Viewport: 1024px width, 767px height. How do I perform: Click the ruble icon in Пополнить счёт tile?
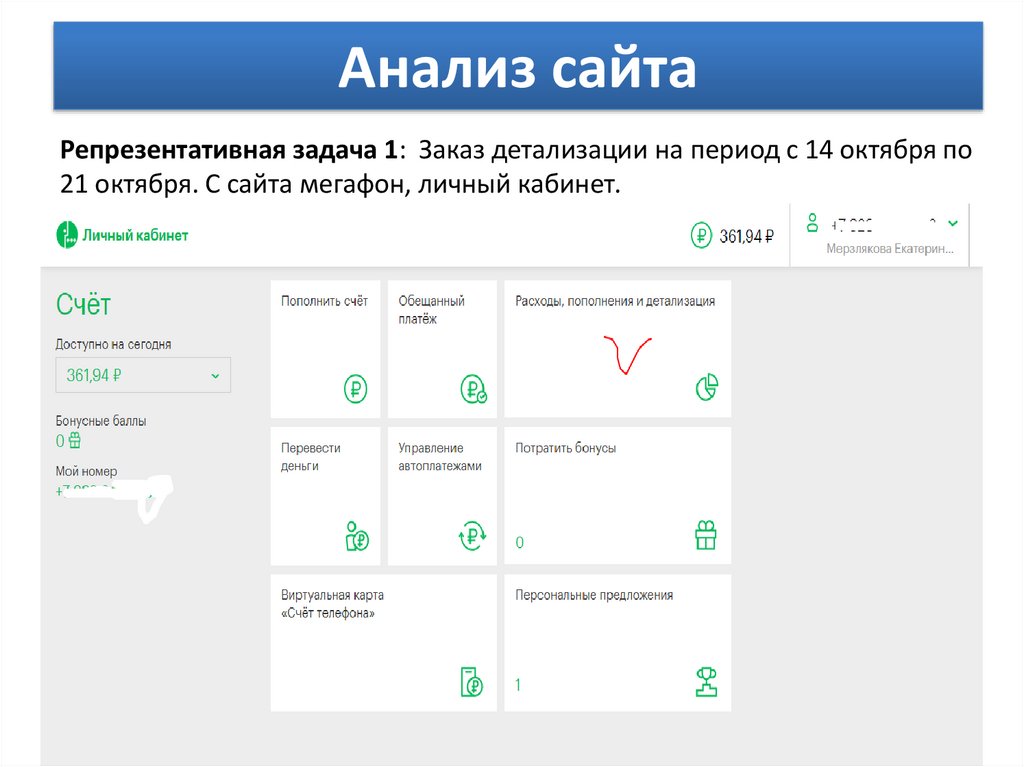[355, 389]
